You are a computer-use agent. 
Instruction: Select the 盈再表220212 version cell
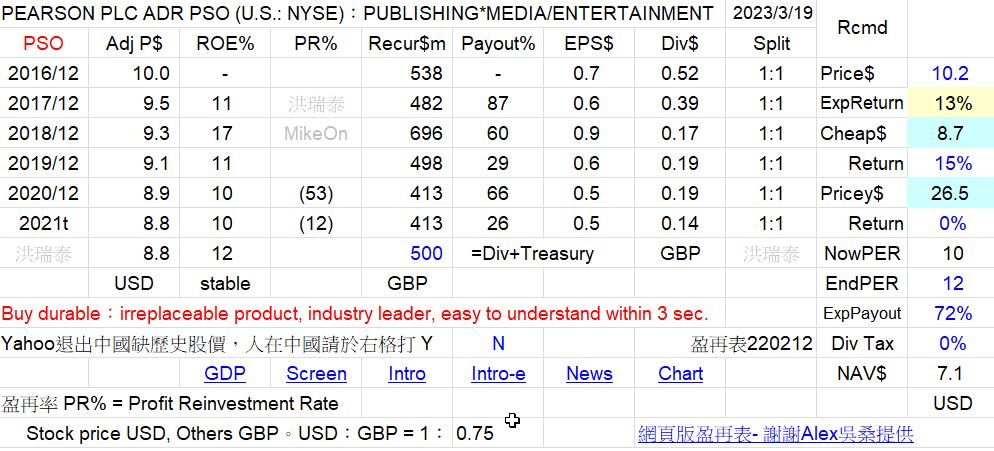[x=751, y=343]
